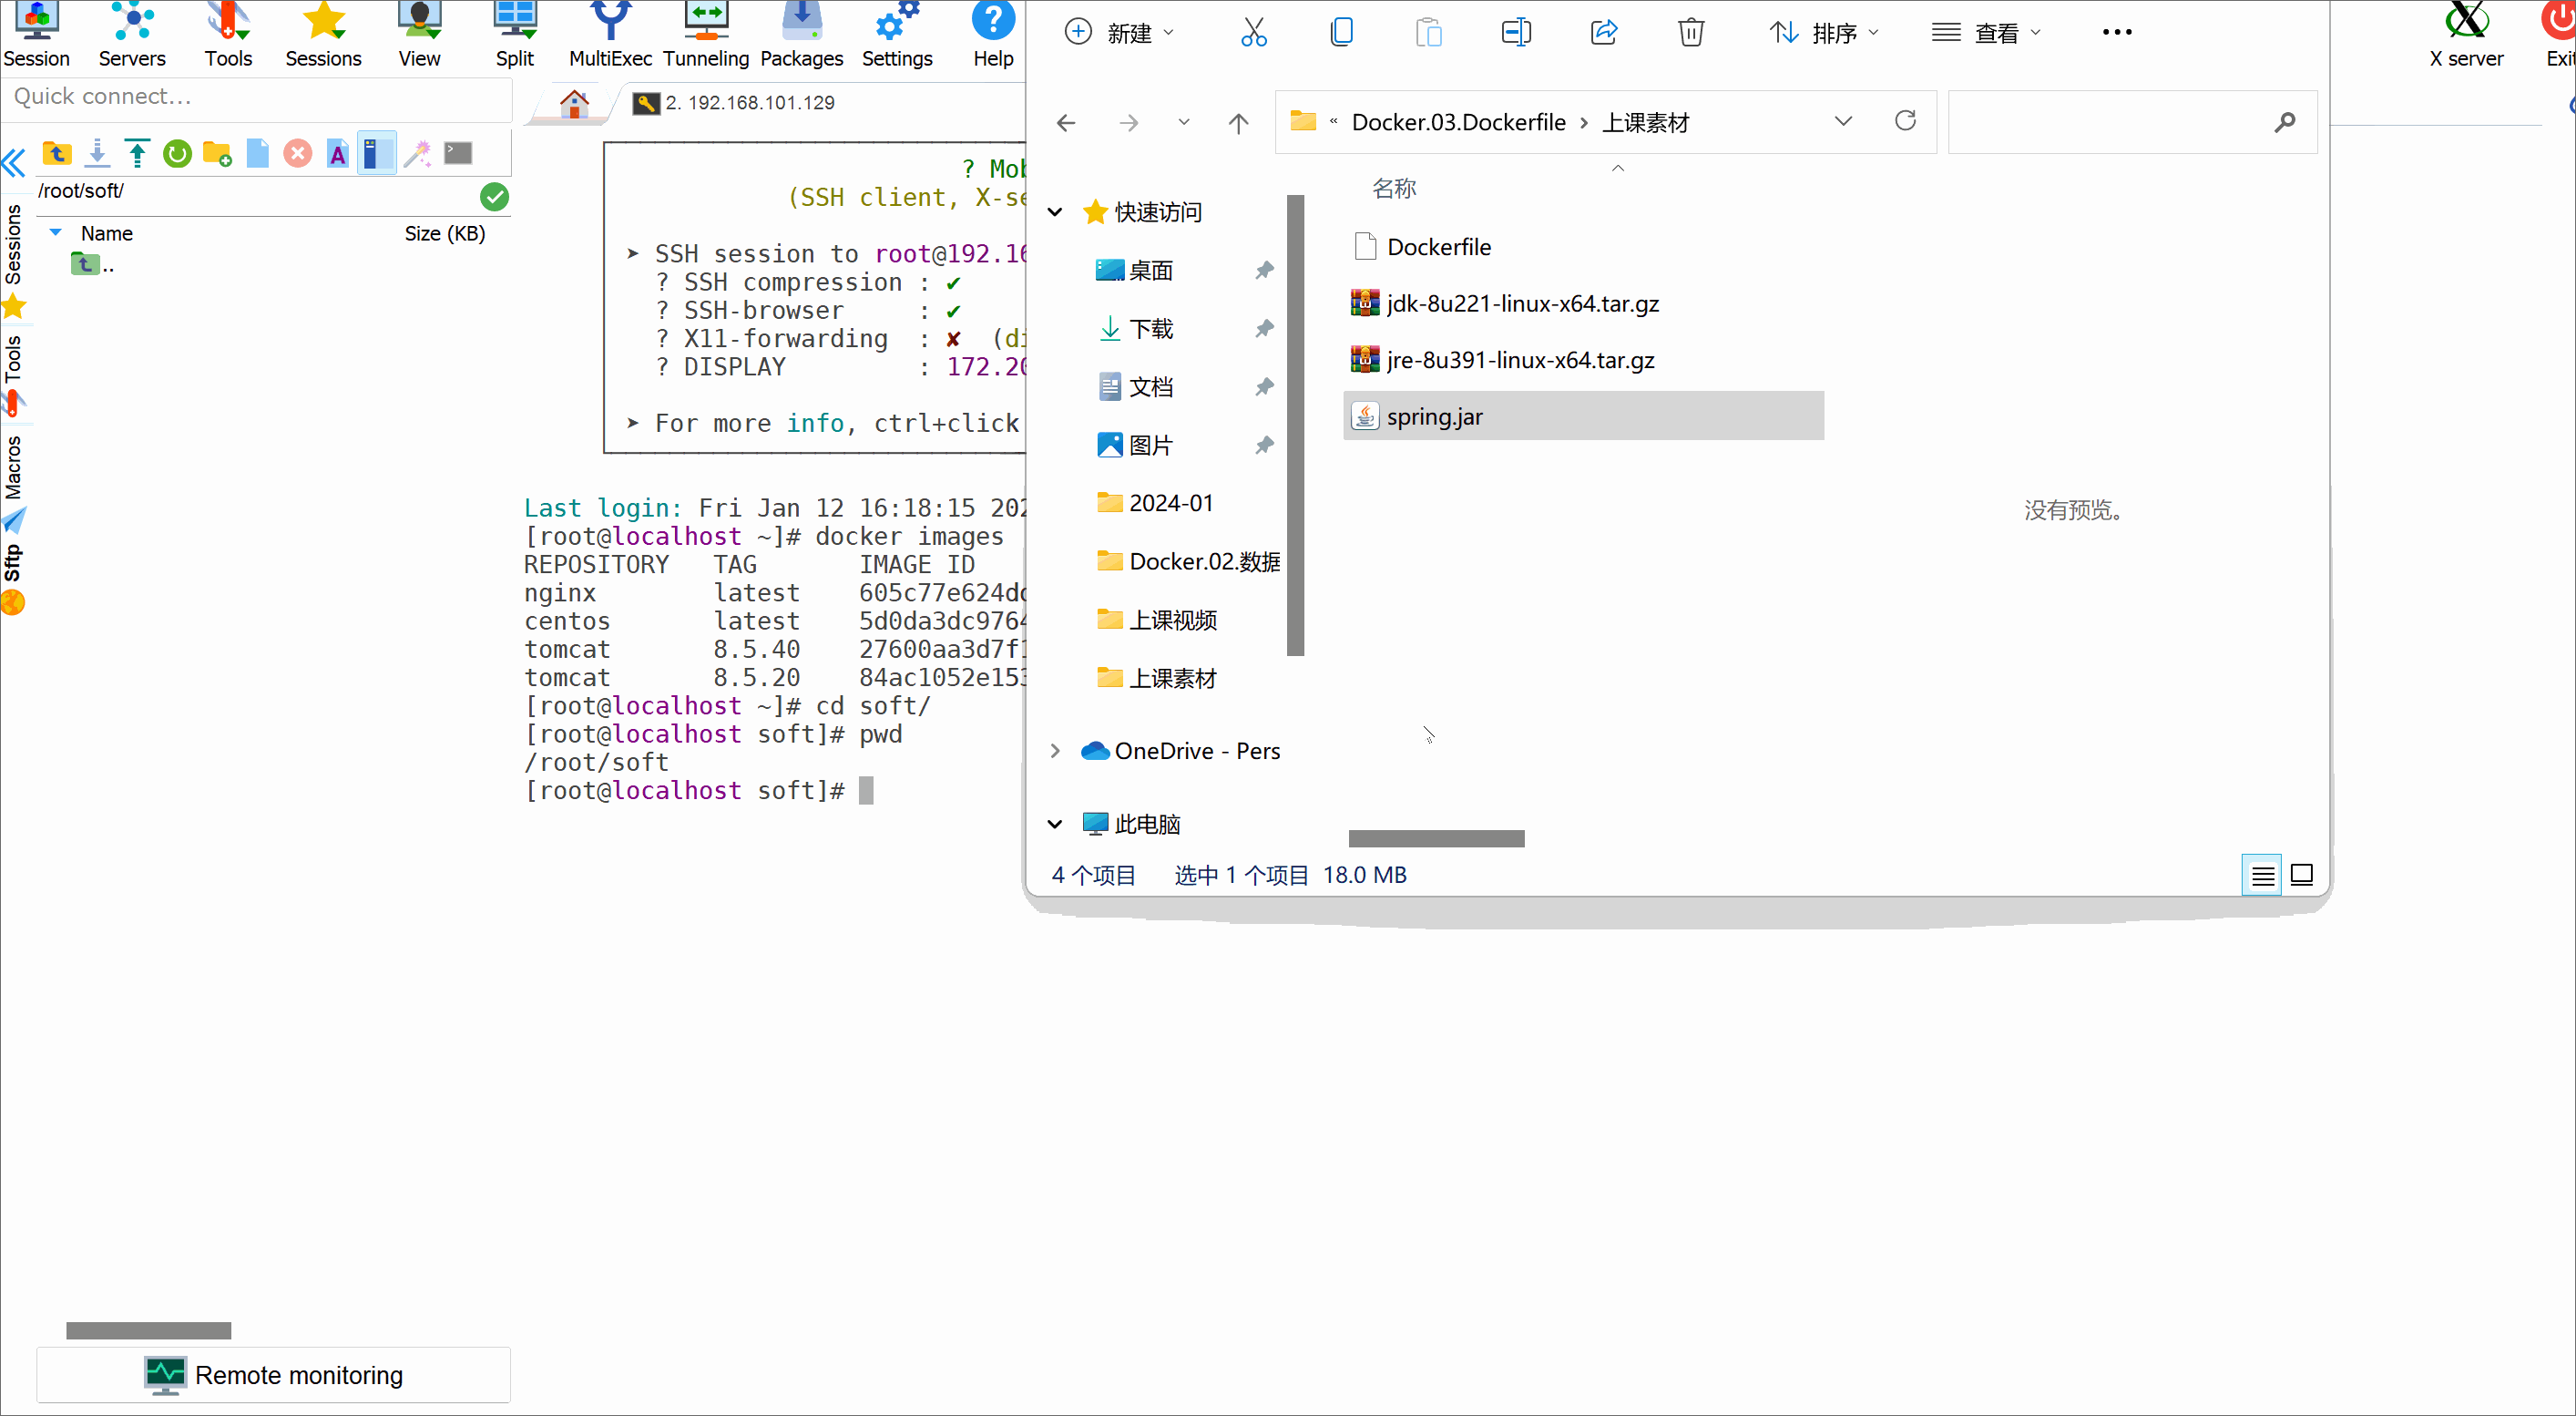
Task: Click the Cut scissors icon in Explorer
Action: click(1253, 33)
